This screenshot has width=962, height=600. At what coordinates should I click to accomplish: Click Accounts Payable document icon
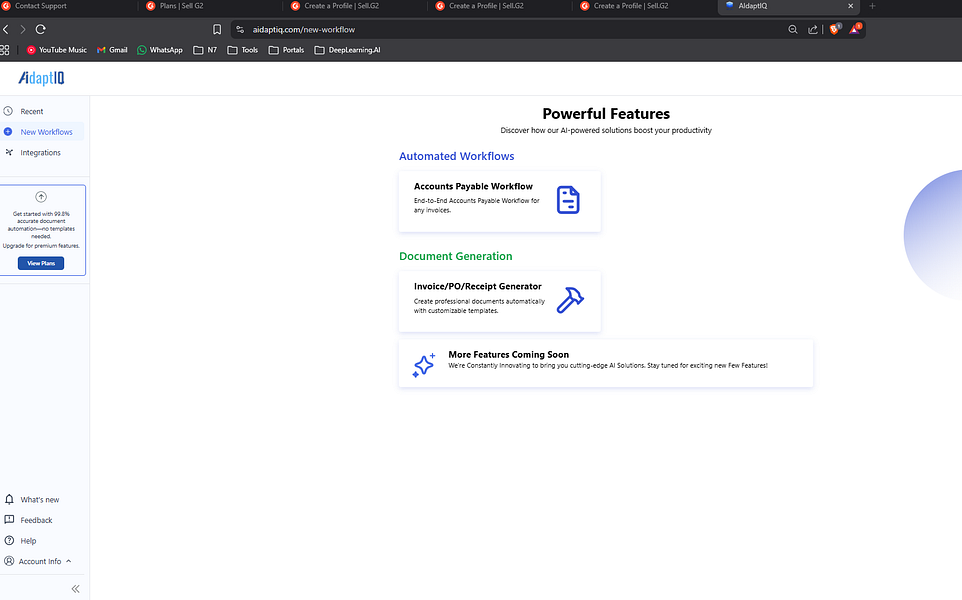tap(568, 200)
